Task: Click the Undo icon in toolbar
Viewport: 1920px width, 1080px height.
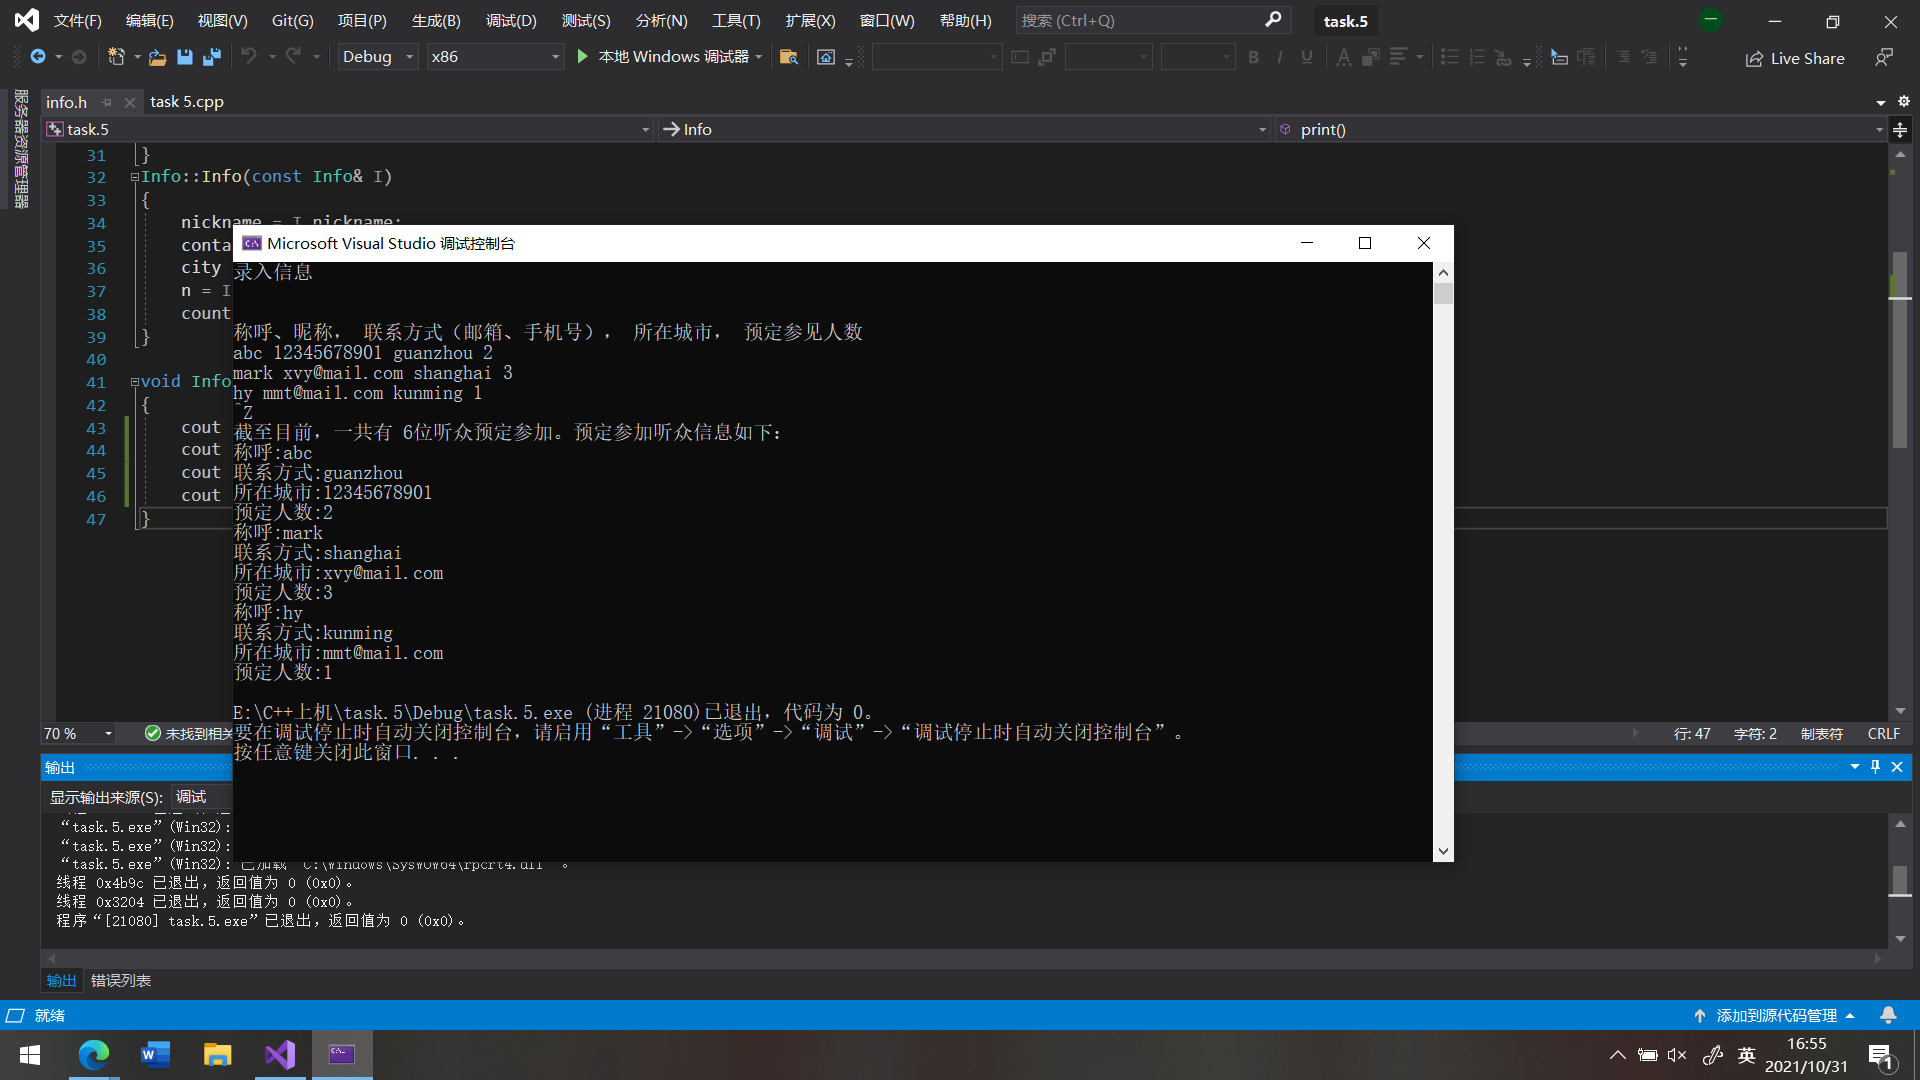Action: pyautogui.click(x=247, y=57)
